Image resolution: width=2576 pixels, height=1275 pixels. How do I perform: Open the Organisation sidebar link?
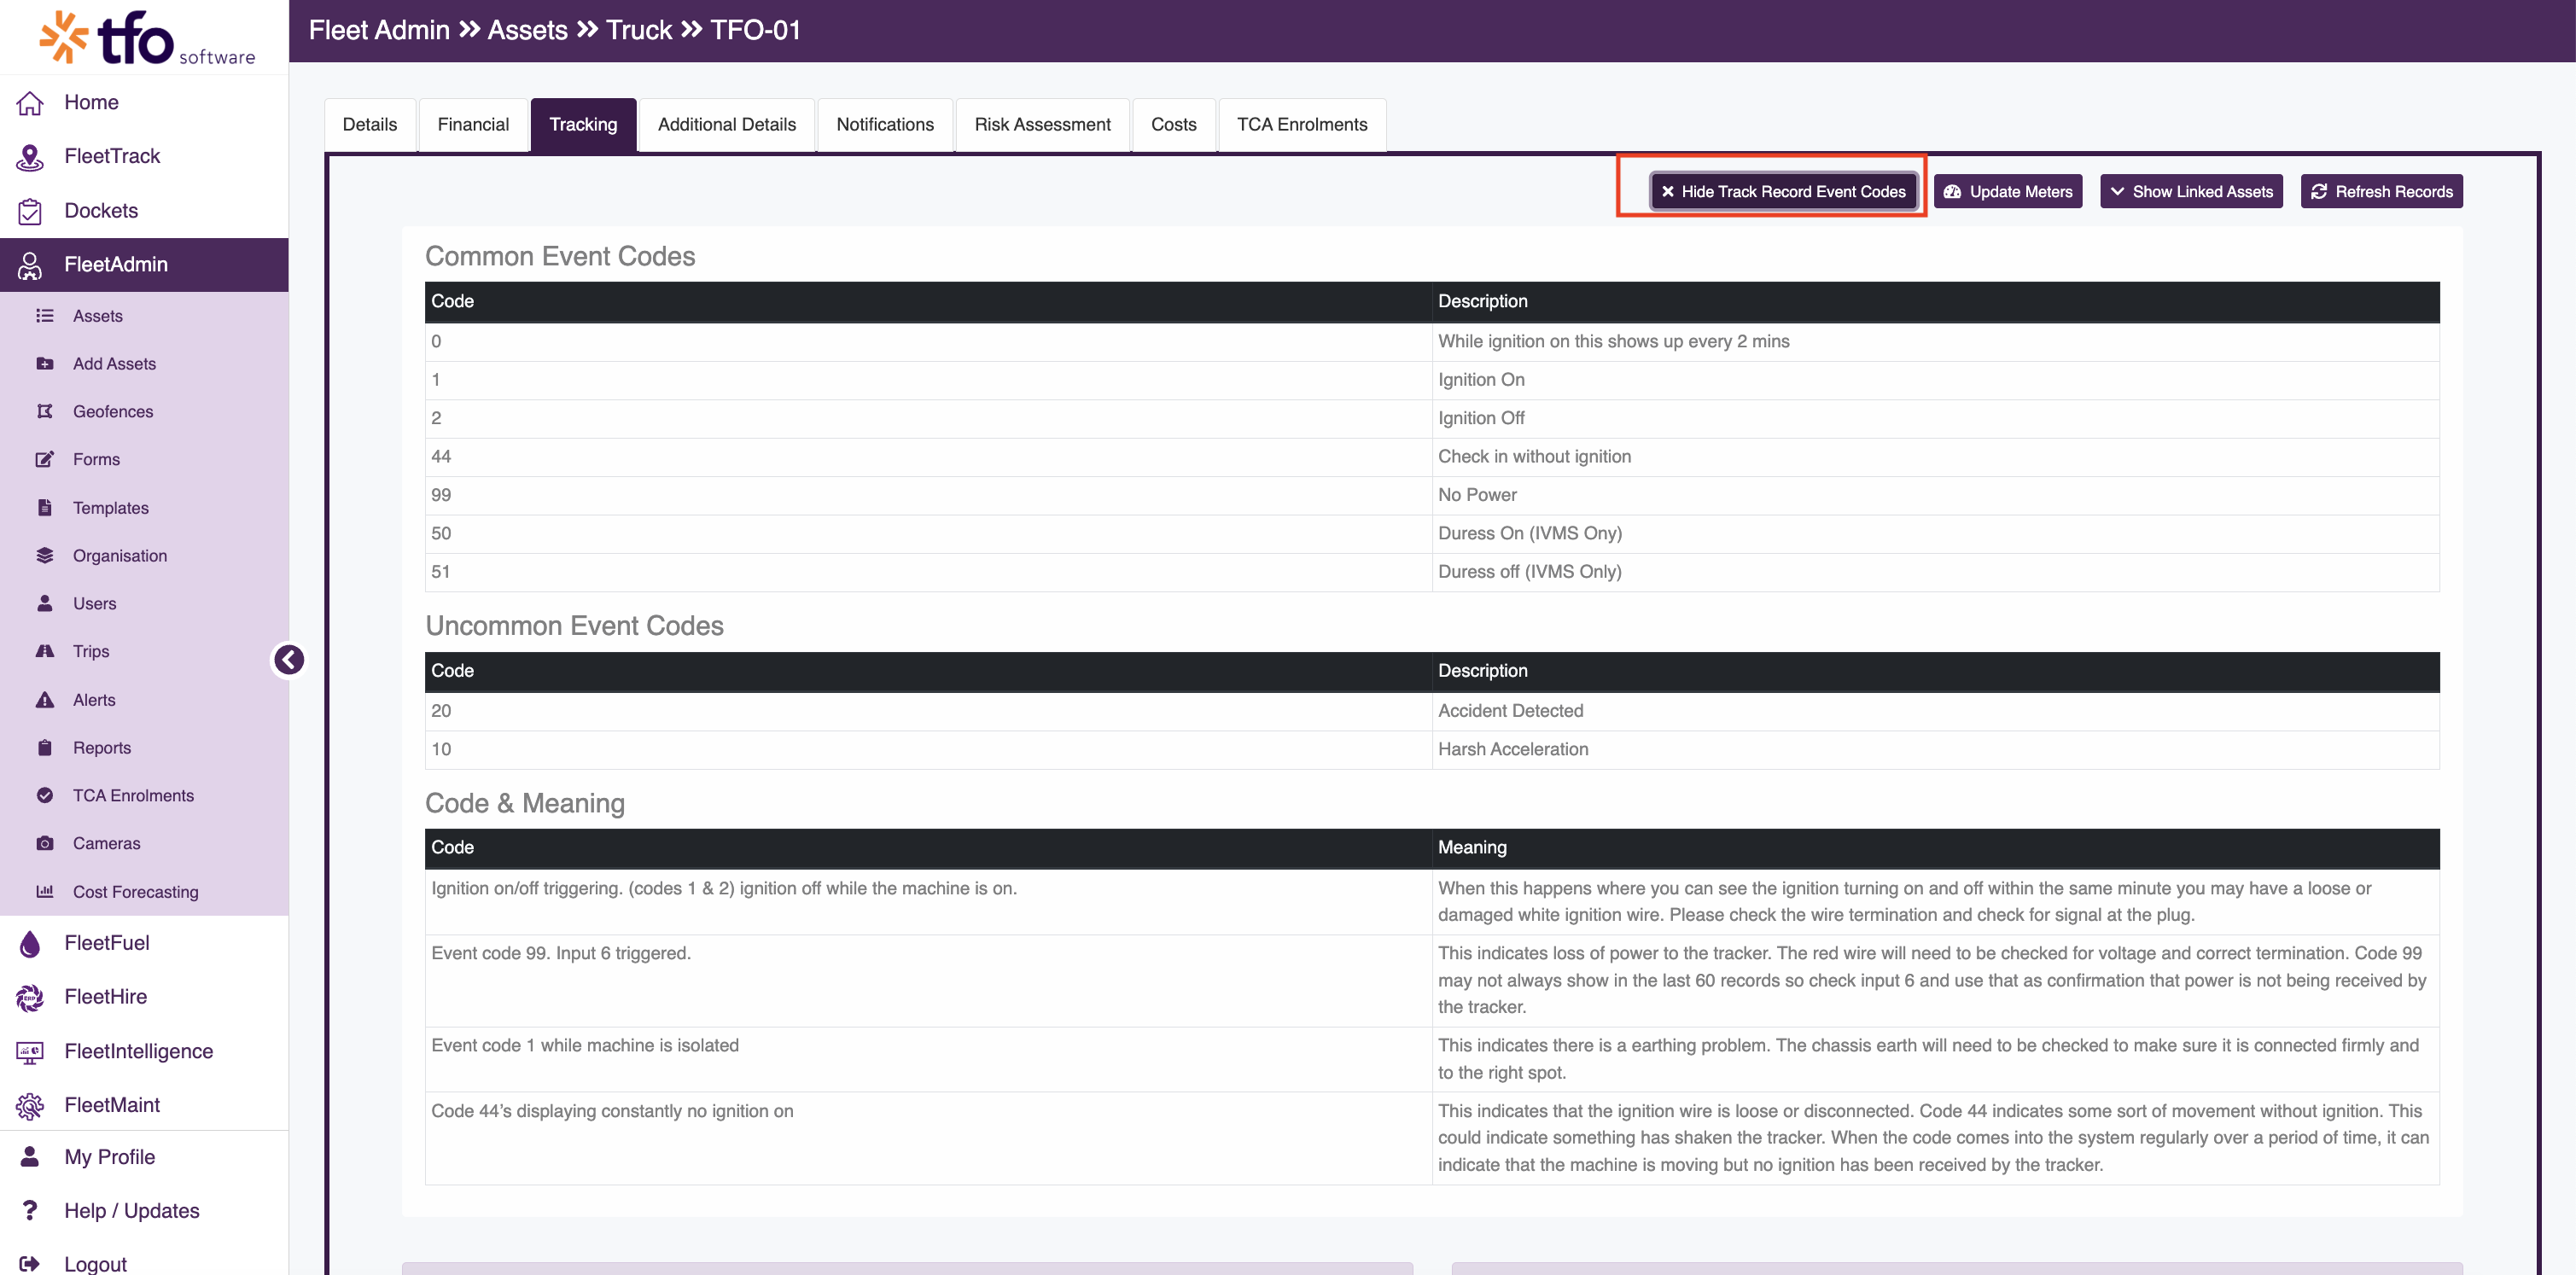point(120,555)
